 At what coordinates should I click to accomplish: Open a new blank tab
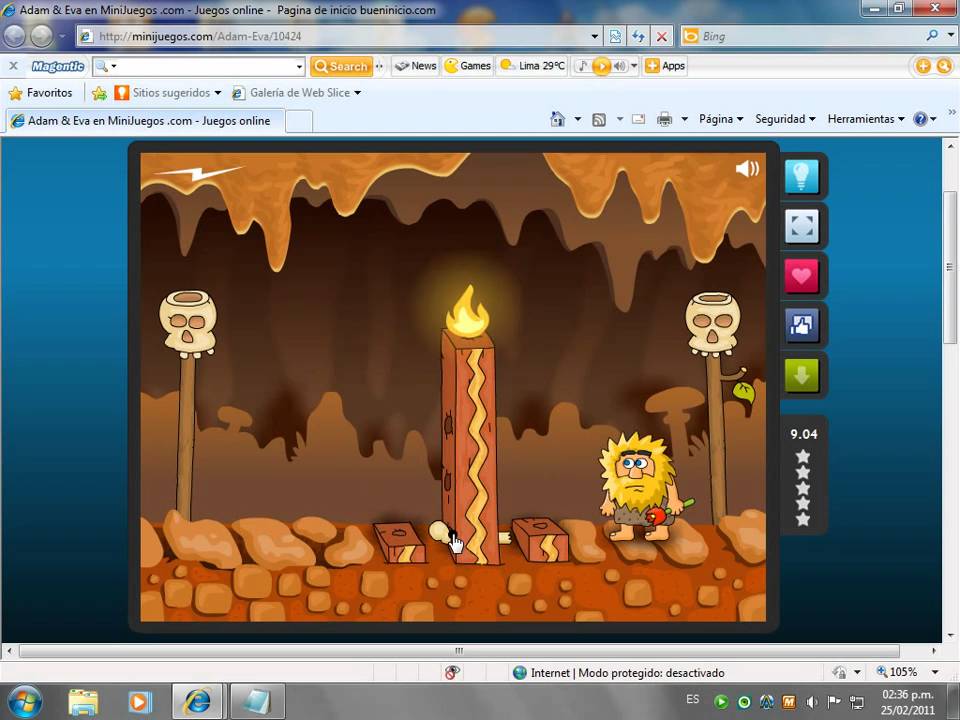(x=299, y=121)
